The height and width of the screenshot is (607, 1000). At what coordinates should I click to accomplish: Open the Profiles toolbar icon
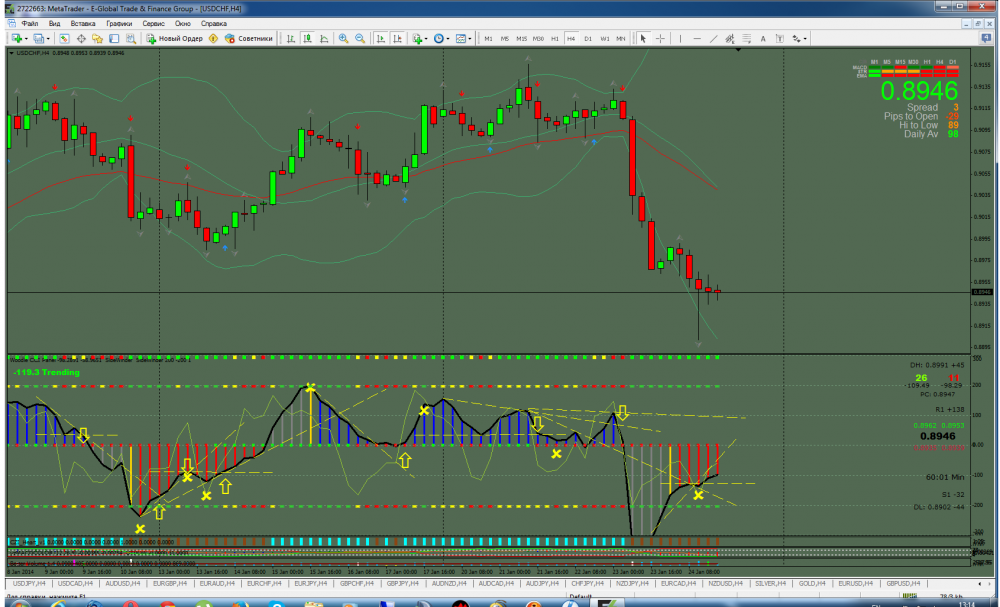pyautogui.click(x=38, y=38)
